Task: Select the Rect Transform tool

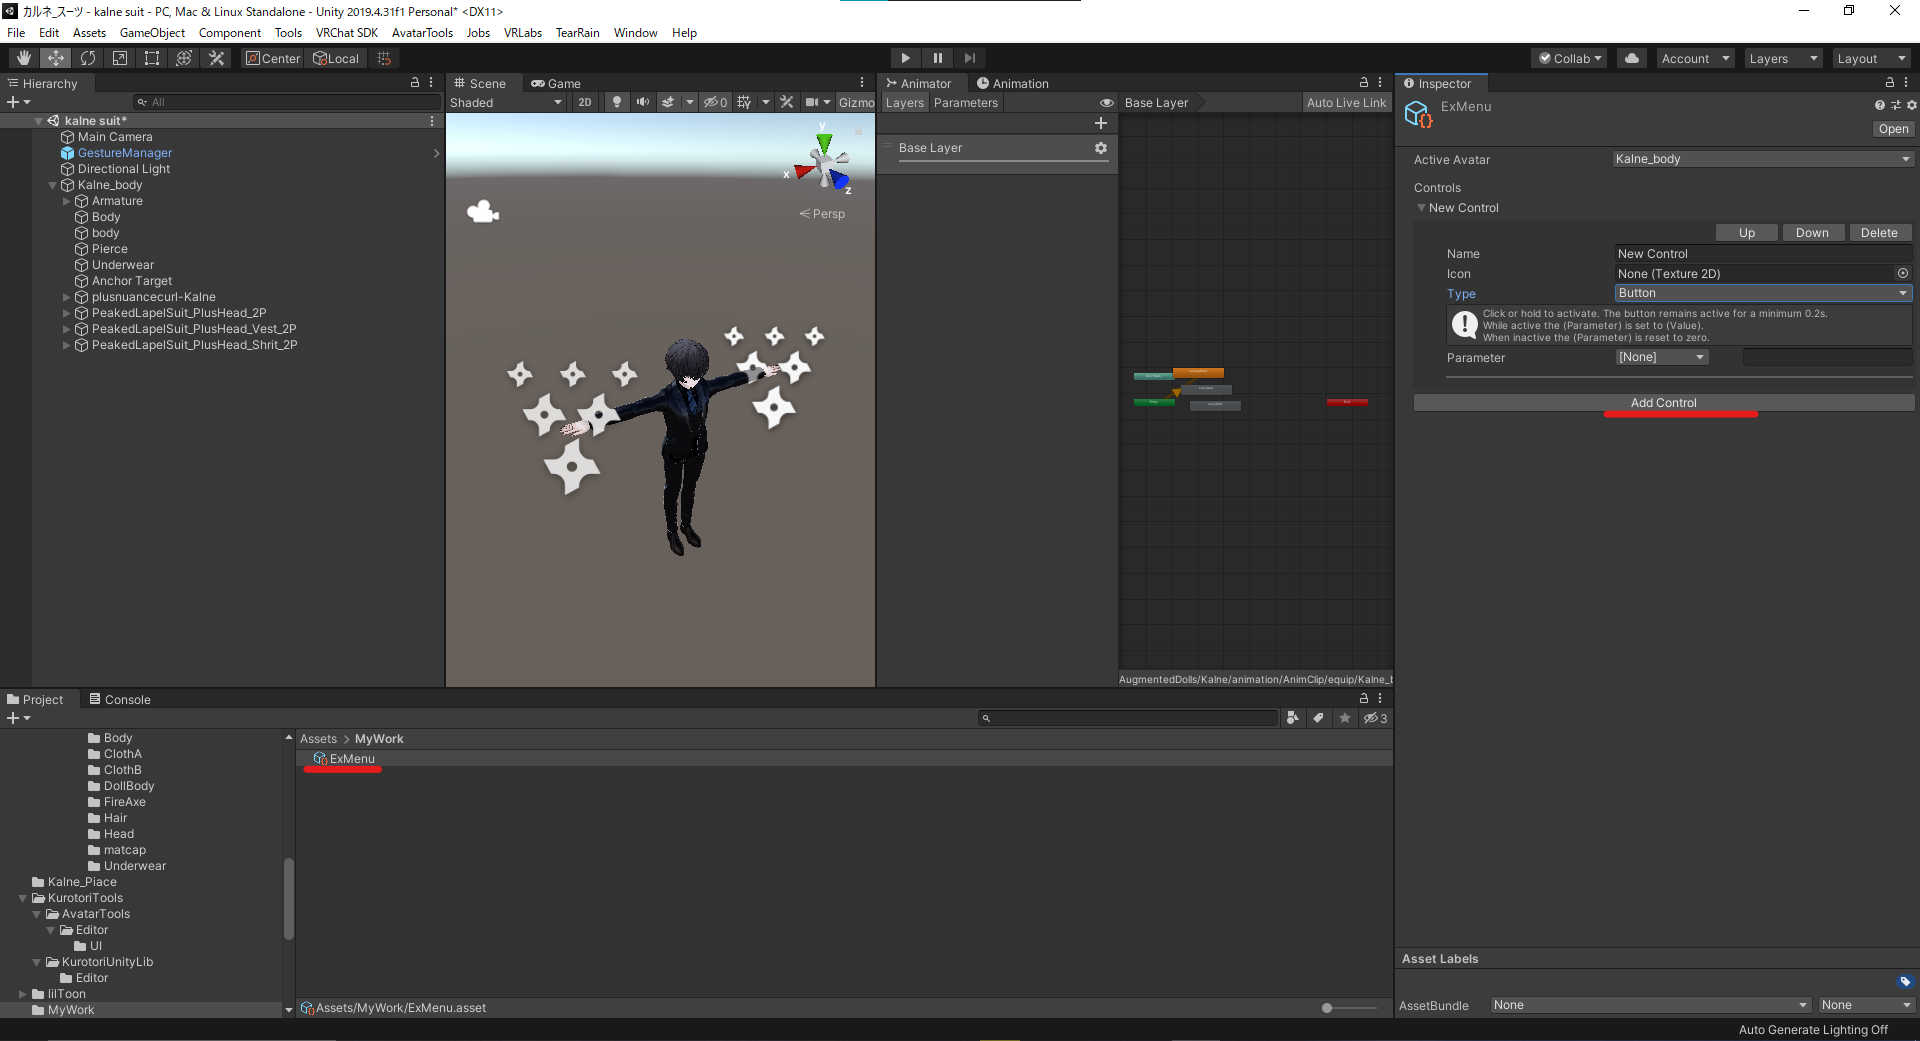Action: click(x=151, y=57)
